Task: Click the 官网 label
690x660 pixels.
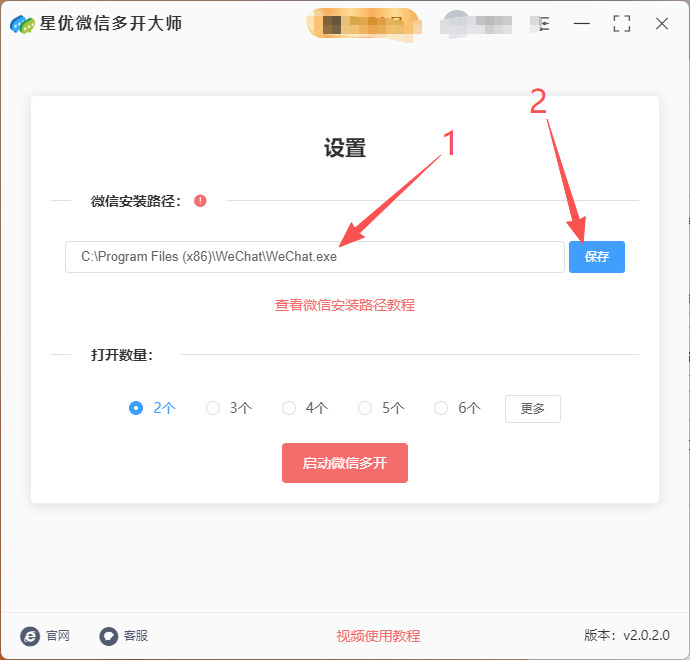Action: click(x=58, y=636)
